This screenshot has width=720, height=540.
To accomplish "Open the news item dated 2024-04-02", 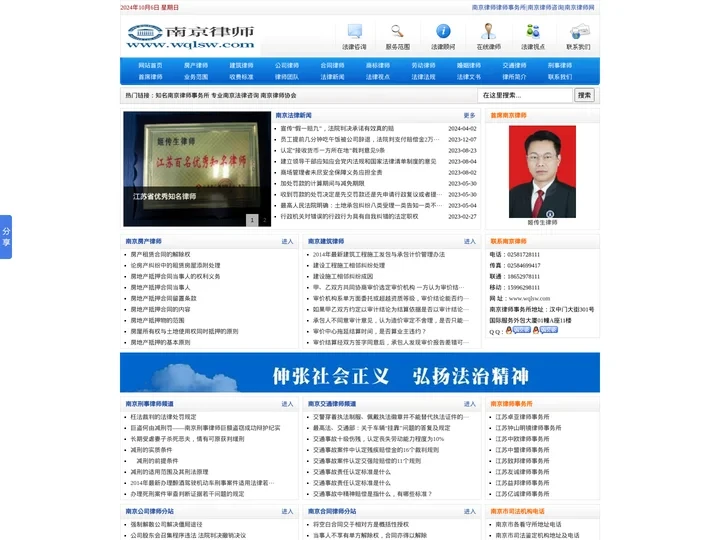I will pos(337,129).
